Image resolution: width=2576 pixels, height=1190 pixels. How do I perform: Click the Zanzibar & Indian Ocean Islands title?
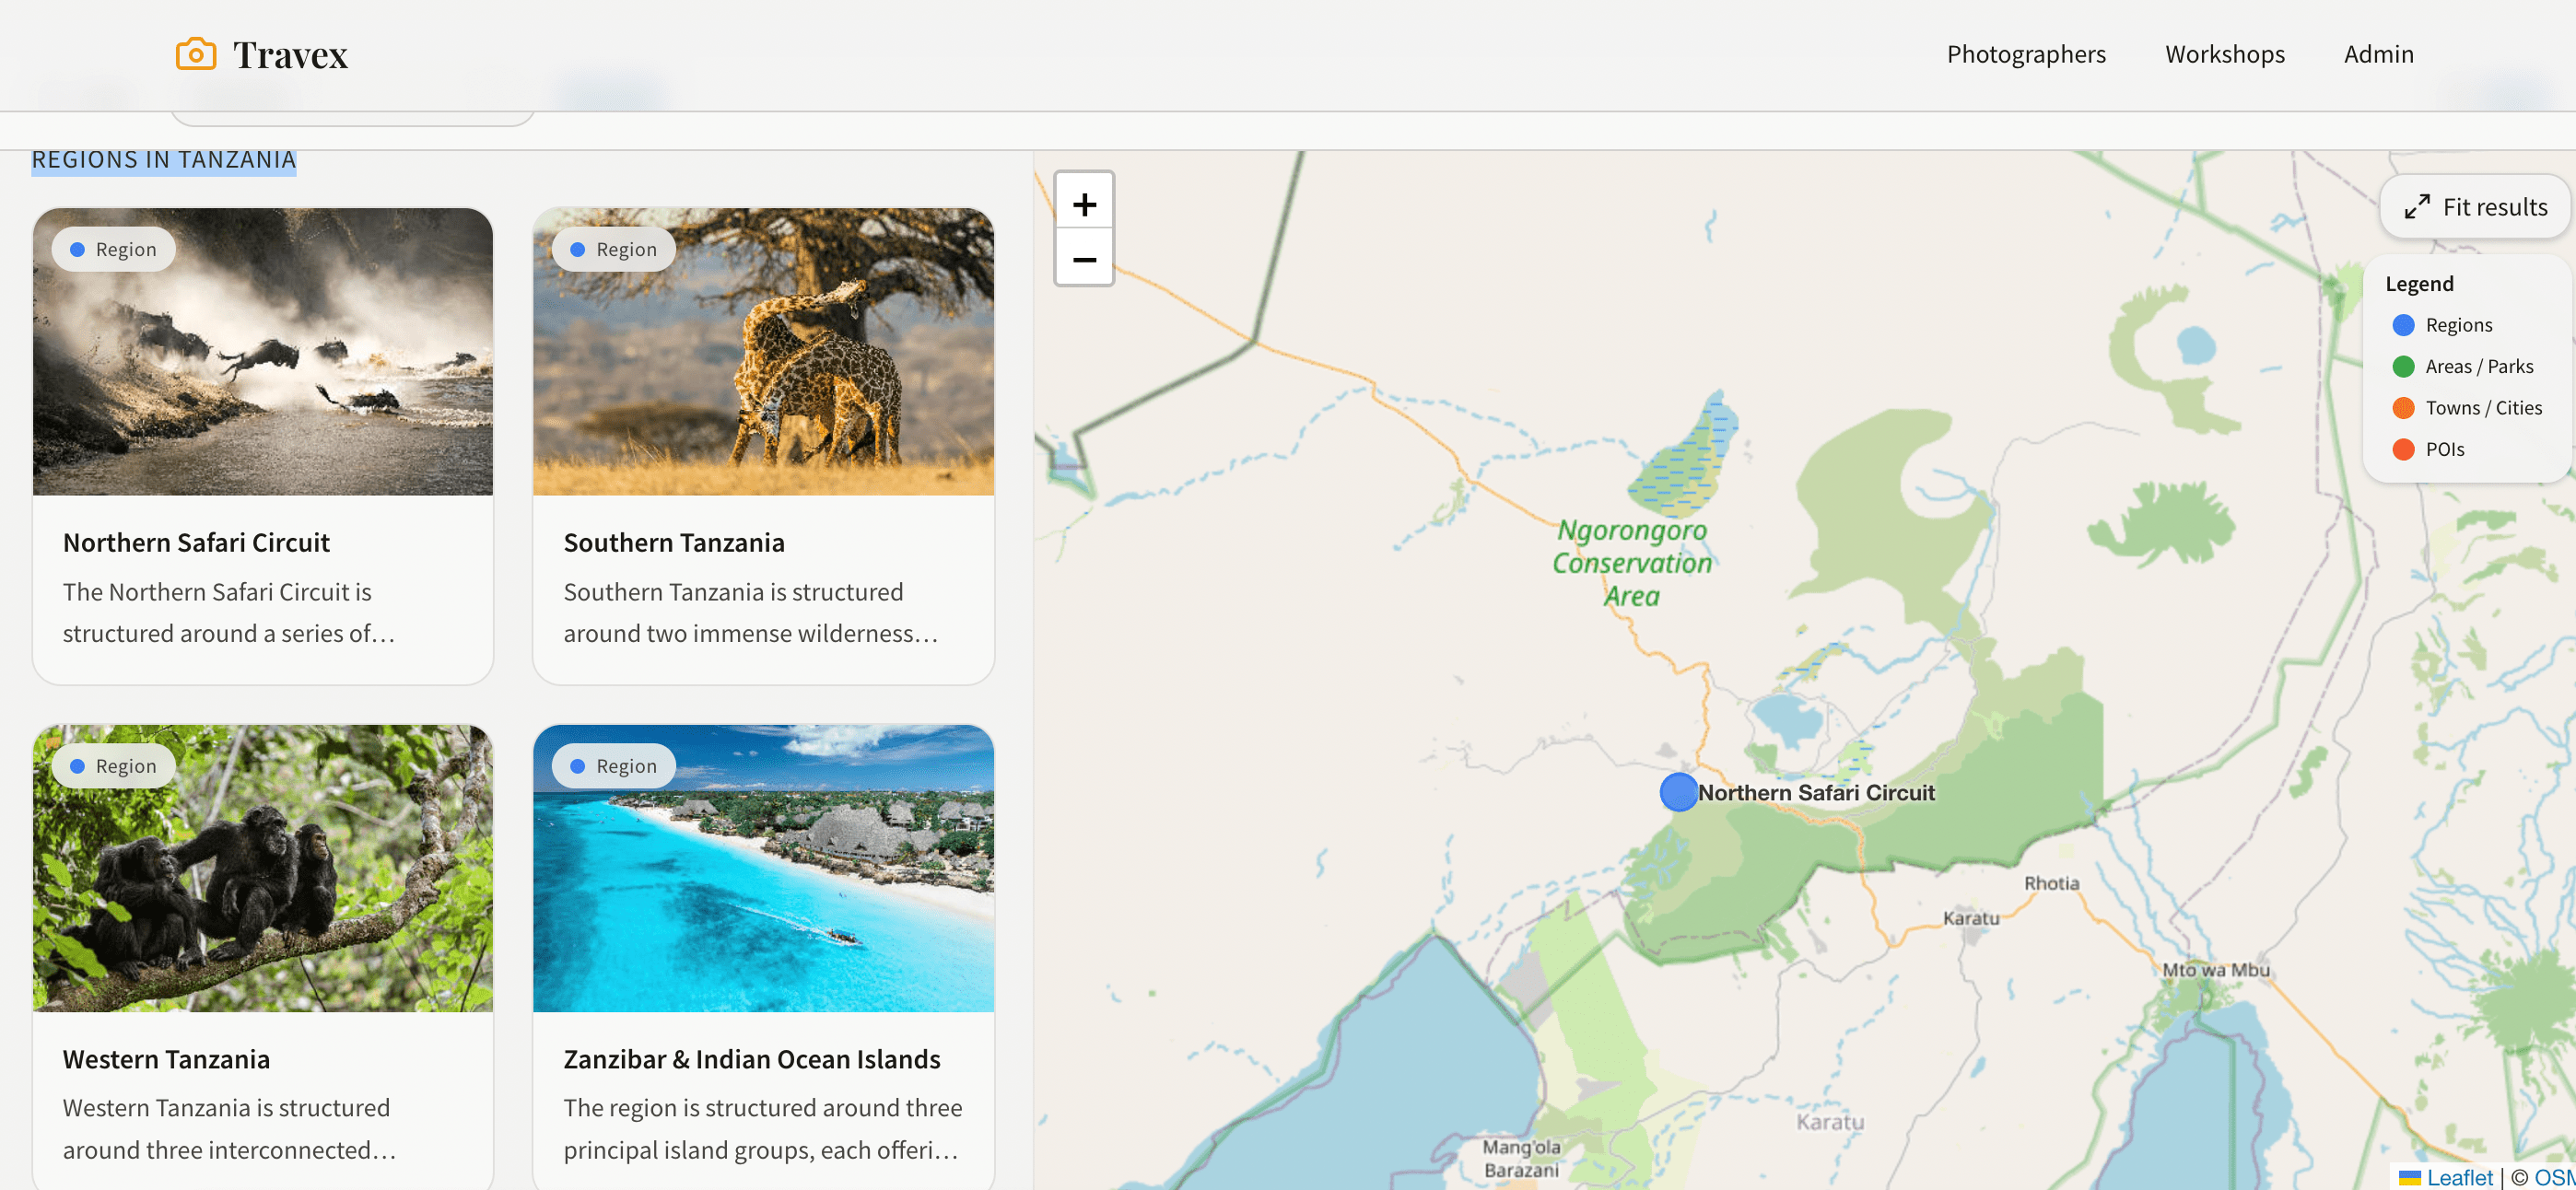(752, 1059)
